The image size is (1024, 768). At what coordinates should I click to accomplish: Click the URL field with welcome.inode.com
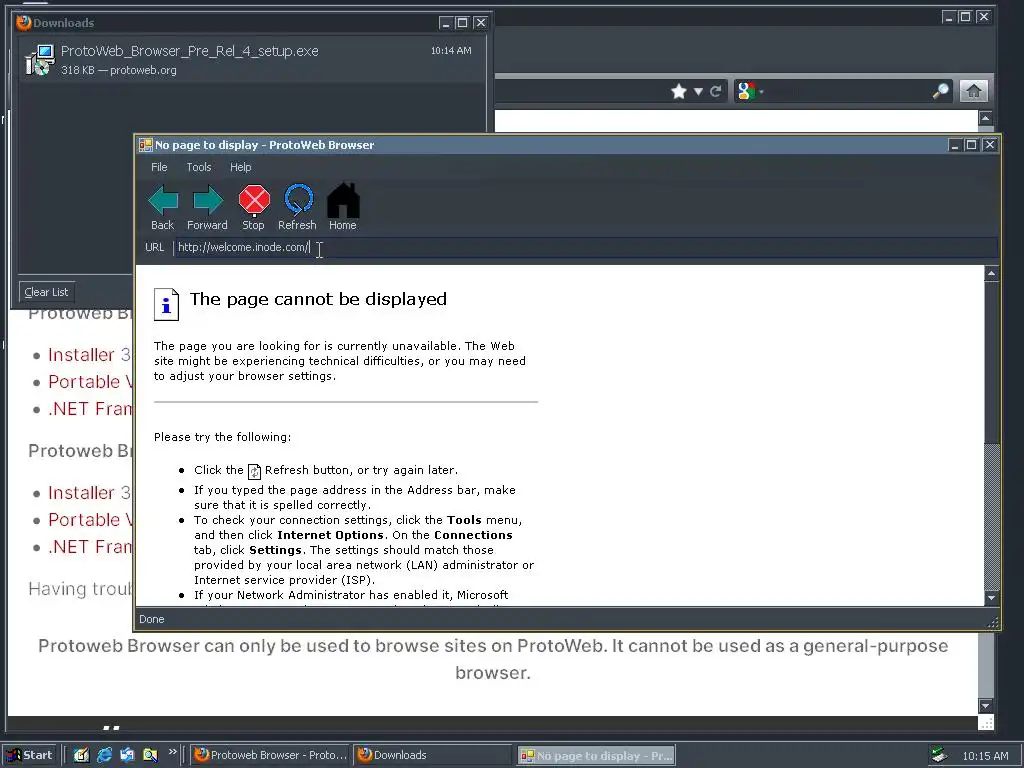coord(584,248)
